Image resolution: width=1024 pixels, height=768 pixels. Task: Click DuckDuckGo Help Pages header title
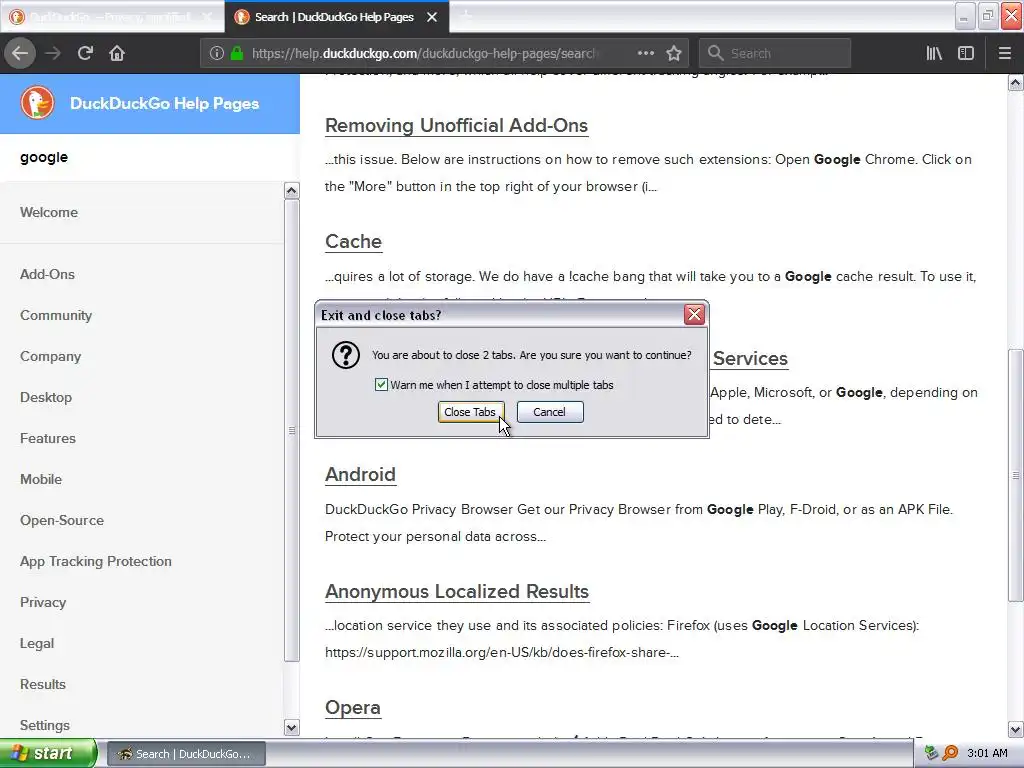click(x=165, y=103)
